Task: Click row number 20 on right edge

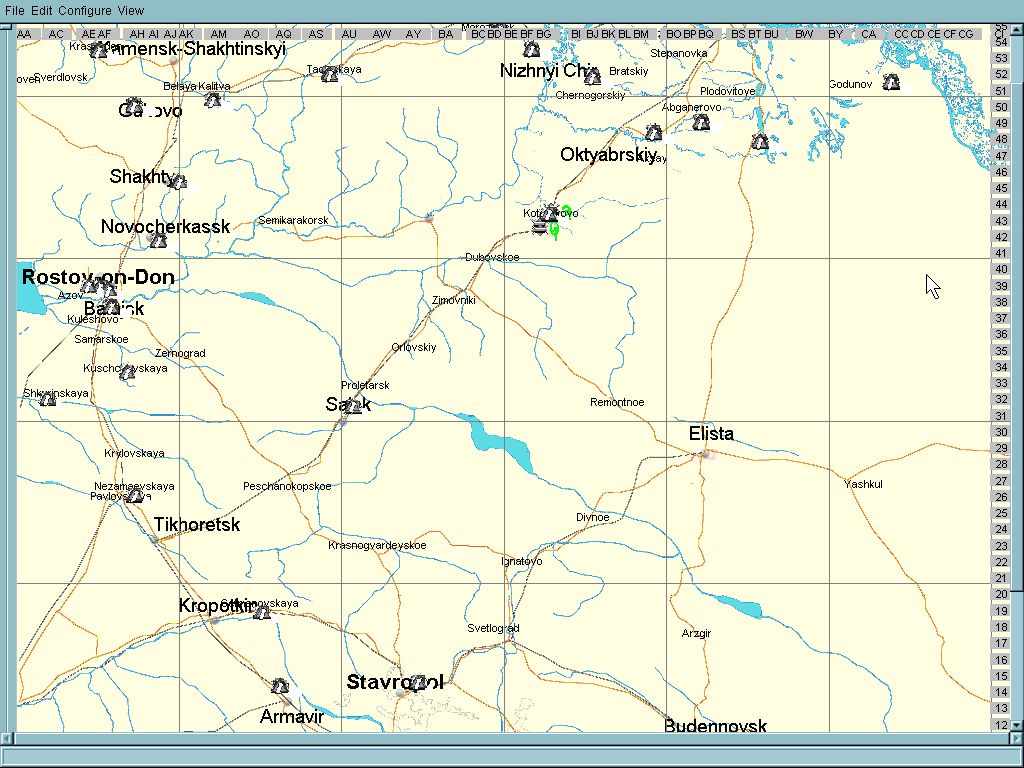Action: pyautogui.click(x=1001, y=594)
